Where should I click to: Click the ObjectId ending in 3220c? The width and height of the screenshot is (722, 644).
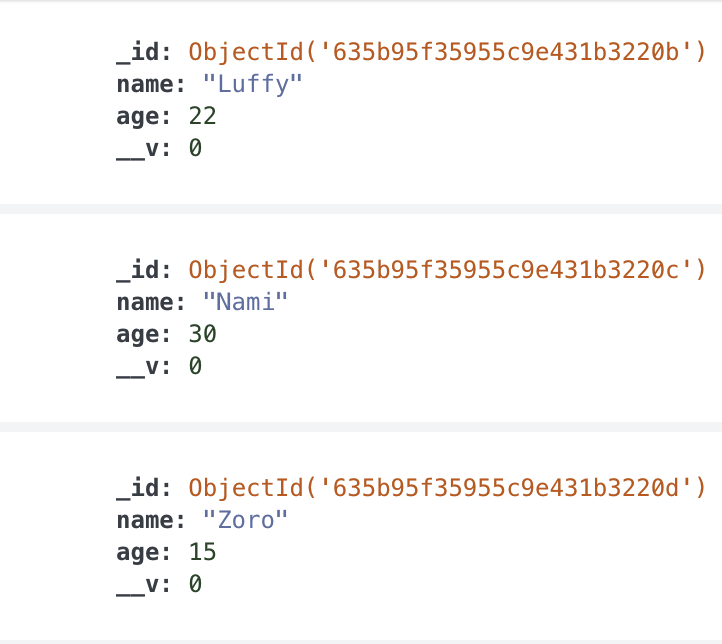[x=447, y=270]
